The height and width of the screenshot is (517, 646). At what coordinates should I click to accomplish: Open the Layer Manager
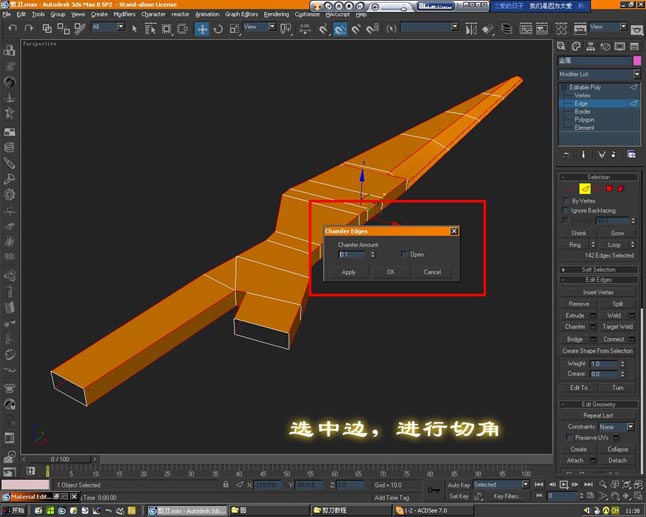[507, 29]
